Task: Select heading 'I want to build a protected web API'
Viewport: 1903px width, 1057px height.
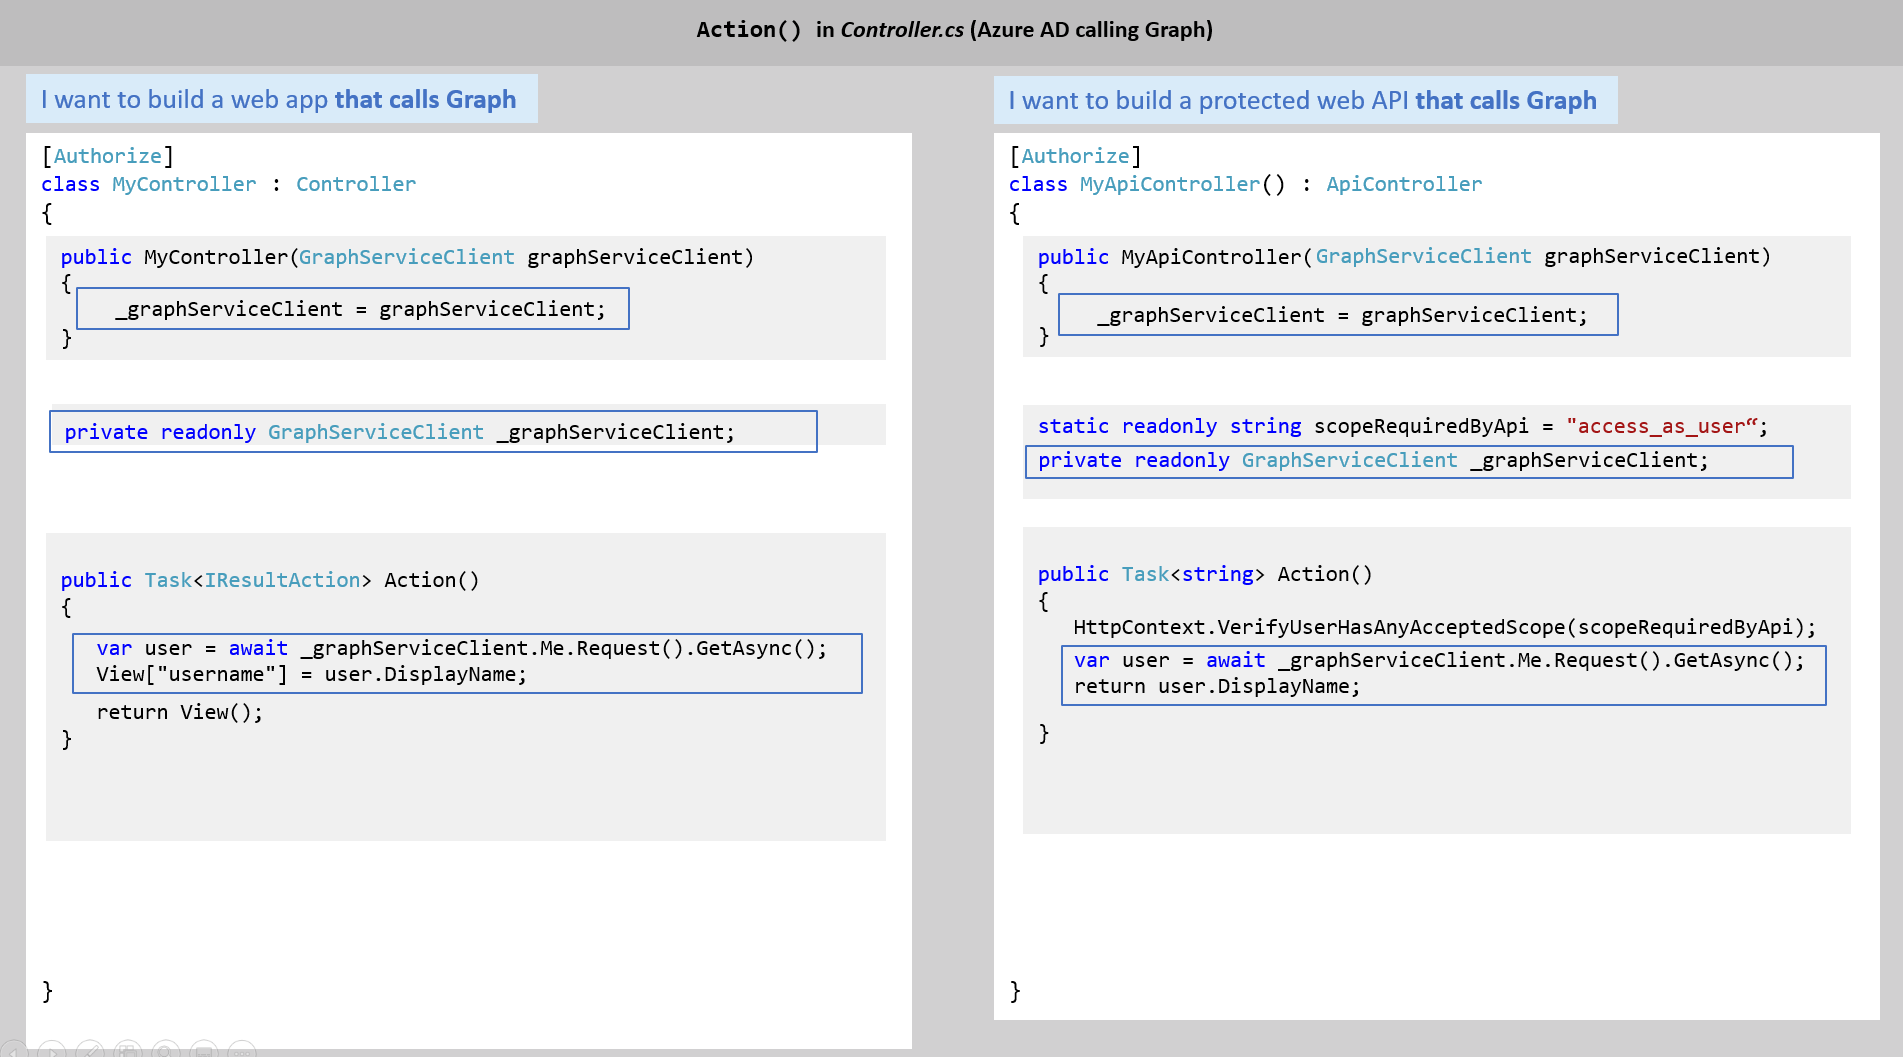Action: tap(1209, 100)
